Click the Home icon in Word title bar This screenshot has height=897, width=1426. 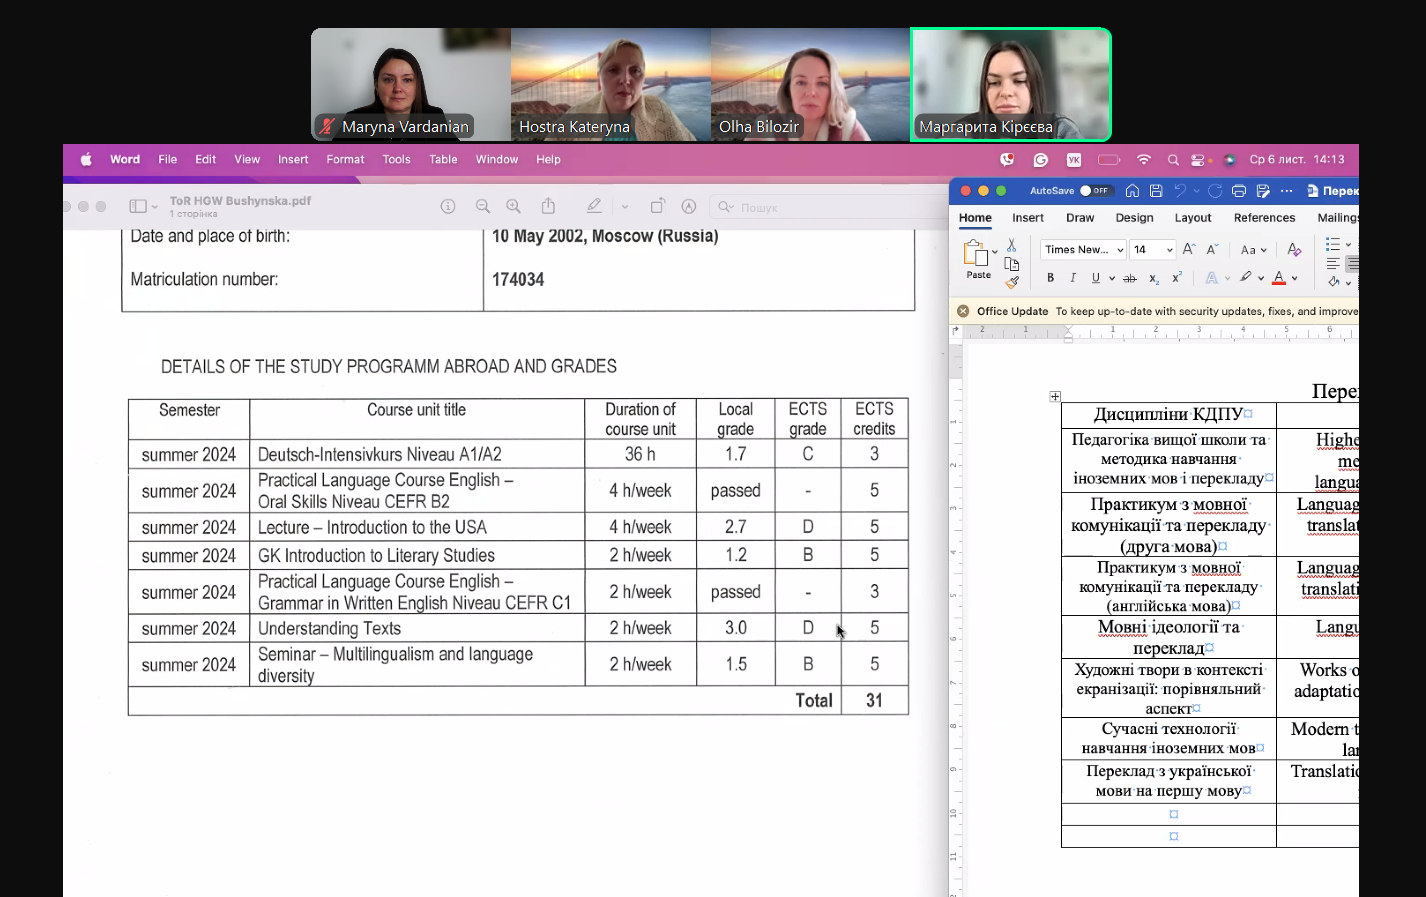click(x=1132, y=191)
